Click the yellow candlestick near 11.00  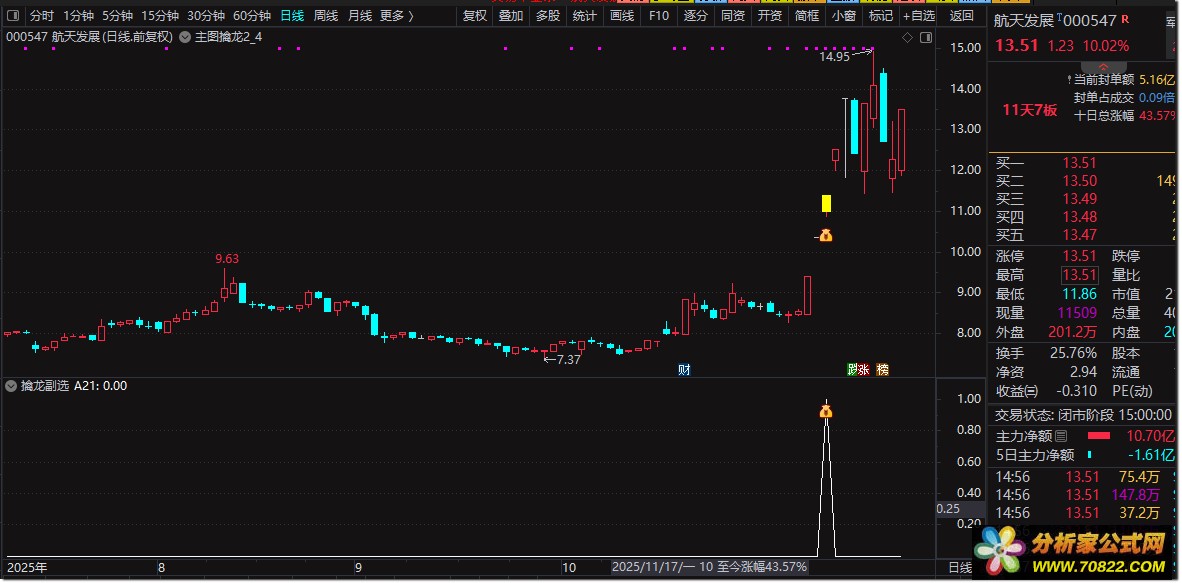click(826, 204)
